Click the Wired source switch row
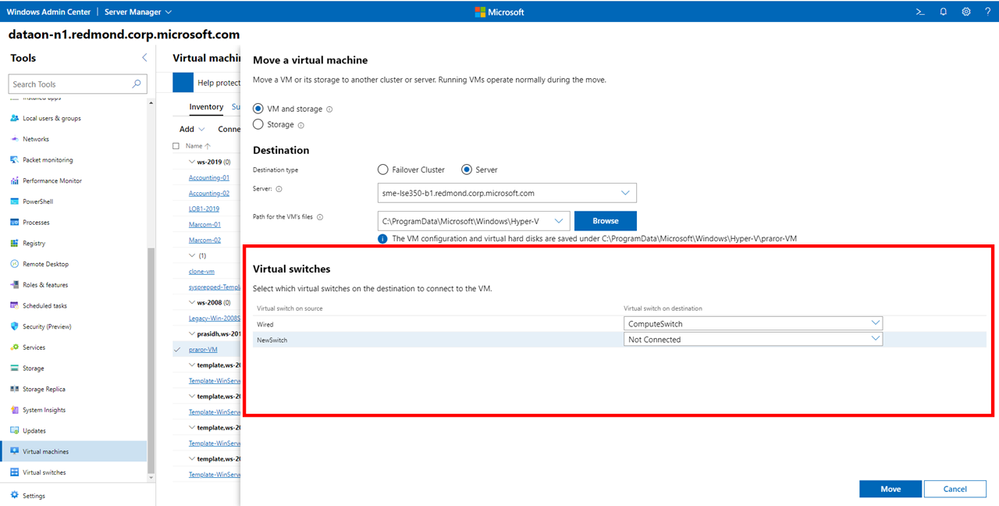 click(619, 324)
